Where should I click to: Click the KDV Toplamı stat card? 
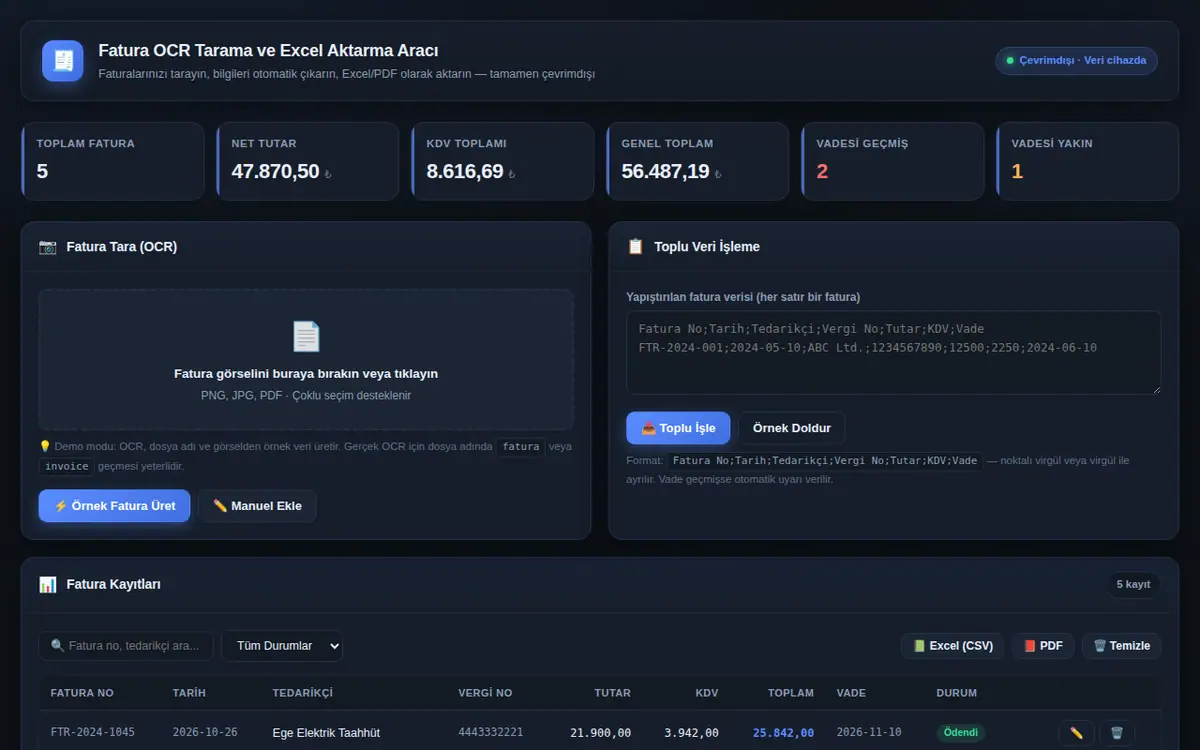[x=503, y=161]
